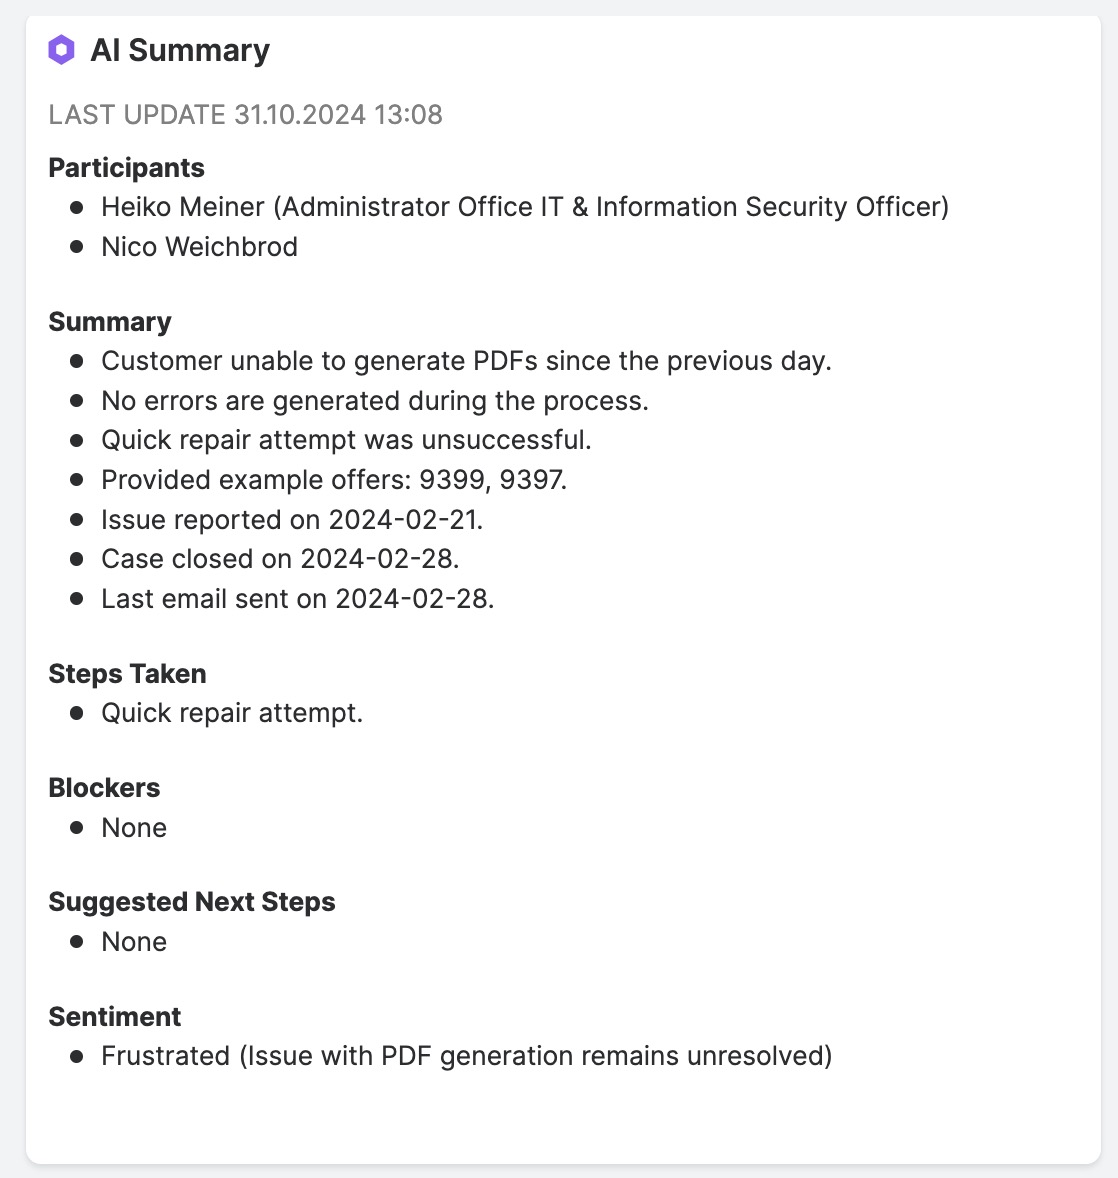The image size is (1118, 1178).
Task: Click 'Issue reported on 2024-02-21' line
Action: click(x=291, y=520)
